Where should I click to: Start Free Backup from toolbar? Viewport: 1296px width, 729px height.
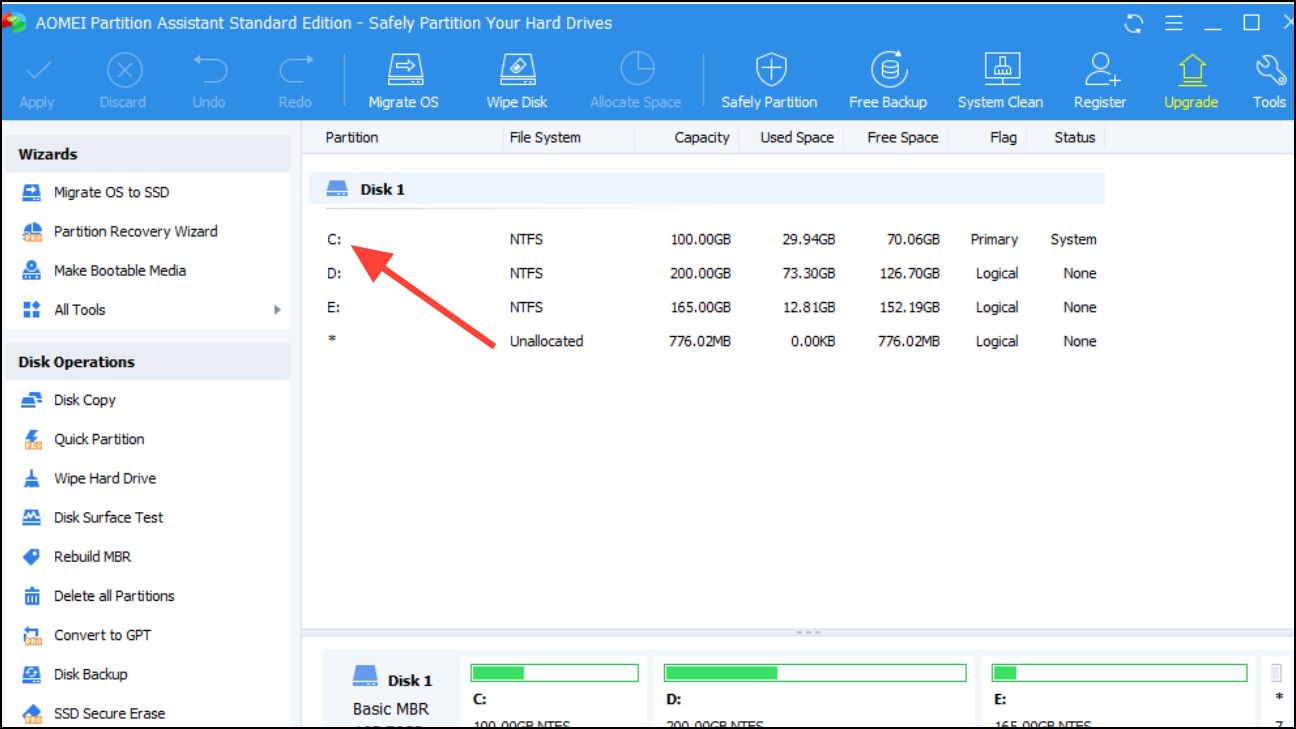(x=888, y=82)
